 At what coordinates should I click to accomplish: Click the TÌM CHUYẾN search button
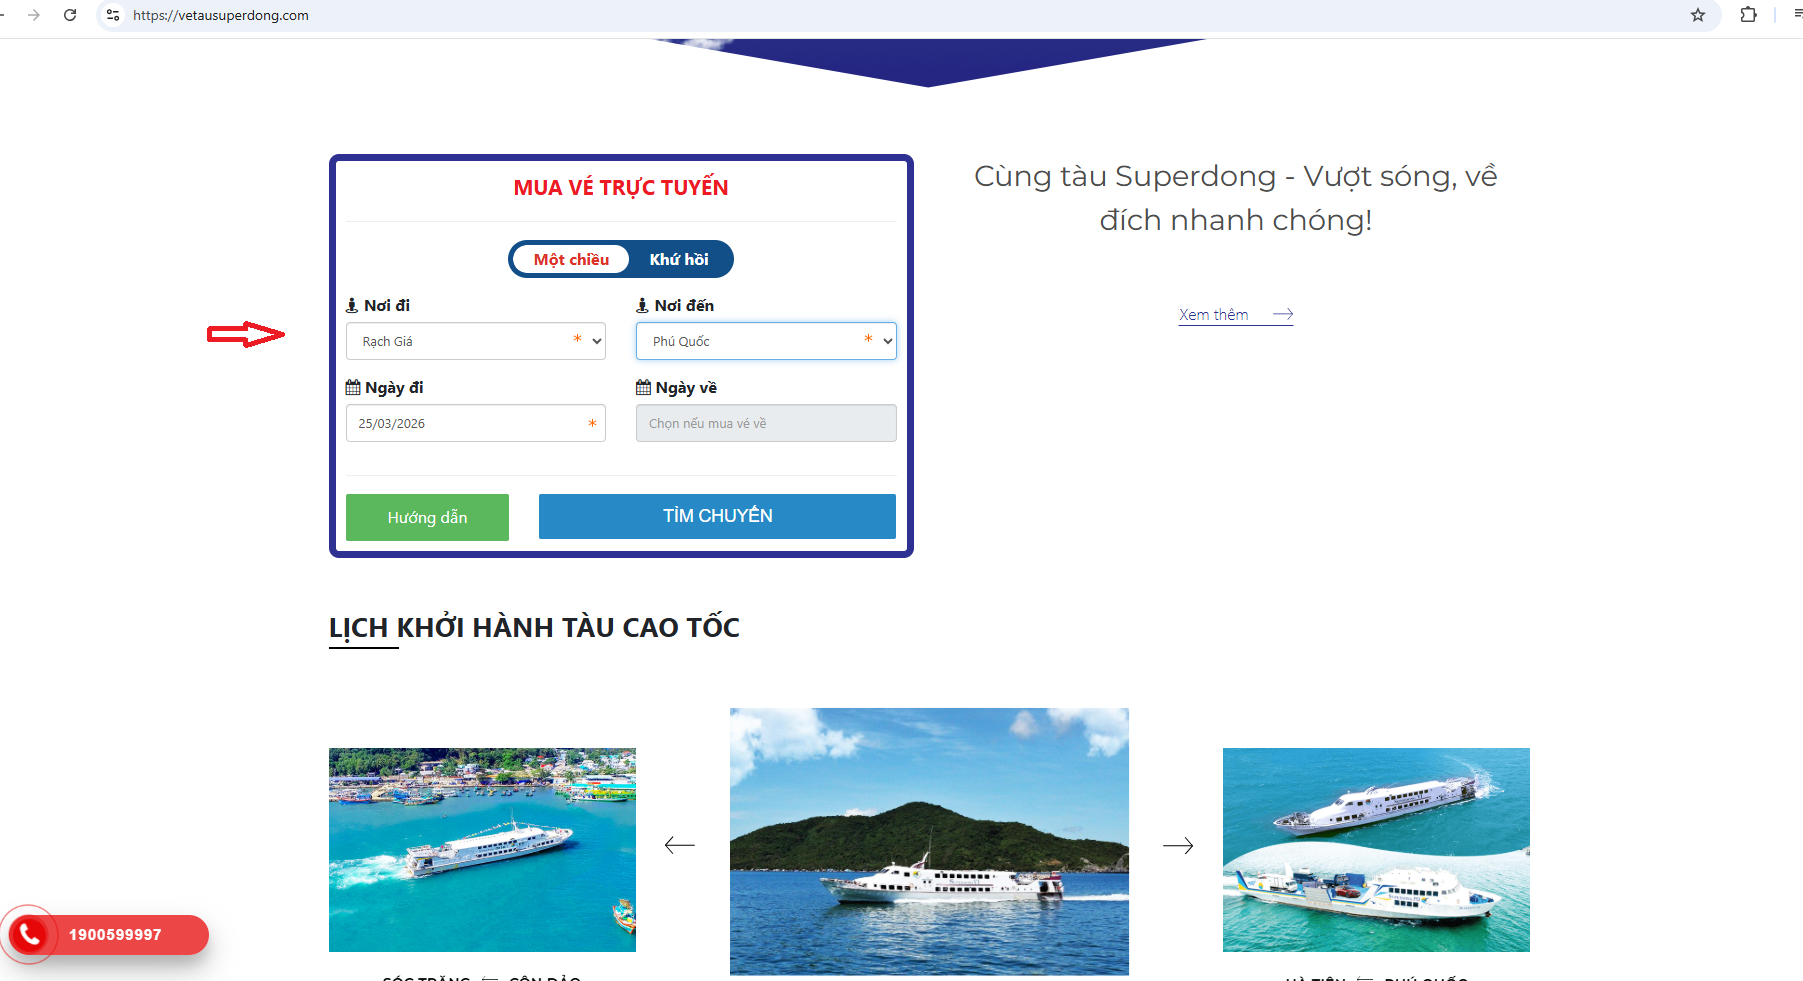click(x=717, y=516)
